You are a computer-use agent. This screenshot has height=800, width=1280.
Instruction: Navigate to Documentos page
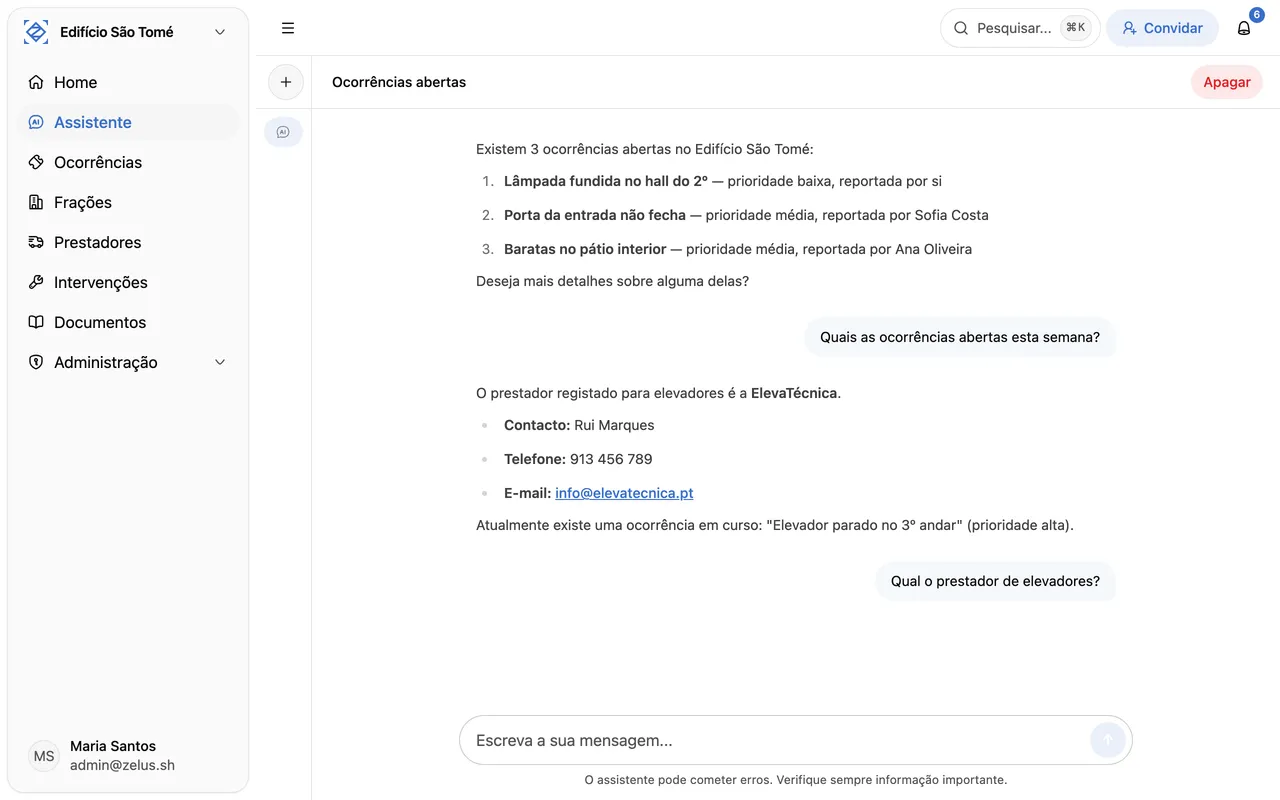pos(100,322)
